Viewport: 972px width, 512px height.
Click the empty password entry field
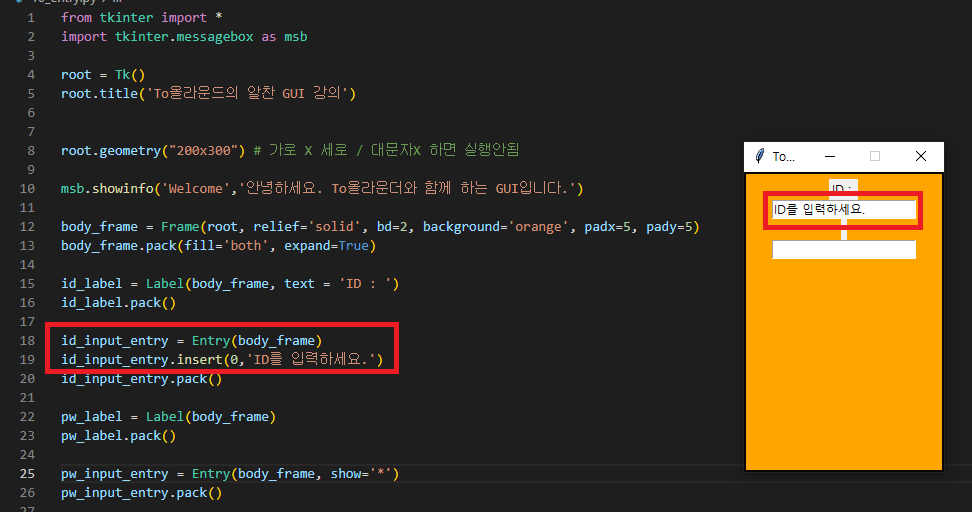pos(844,249)
